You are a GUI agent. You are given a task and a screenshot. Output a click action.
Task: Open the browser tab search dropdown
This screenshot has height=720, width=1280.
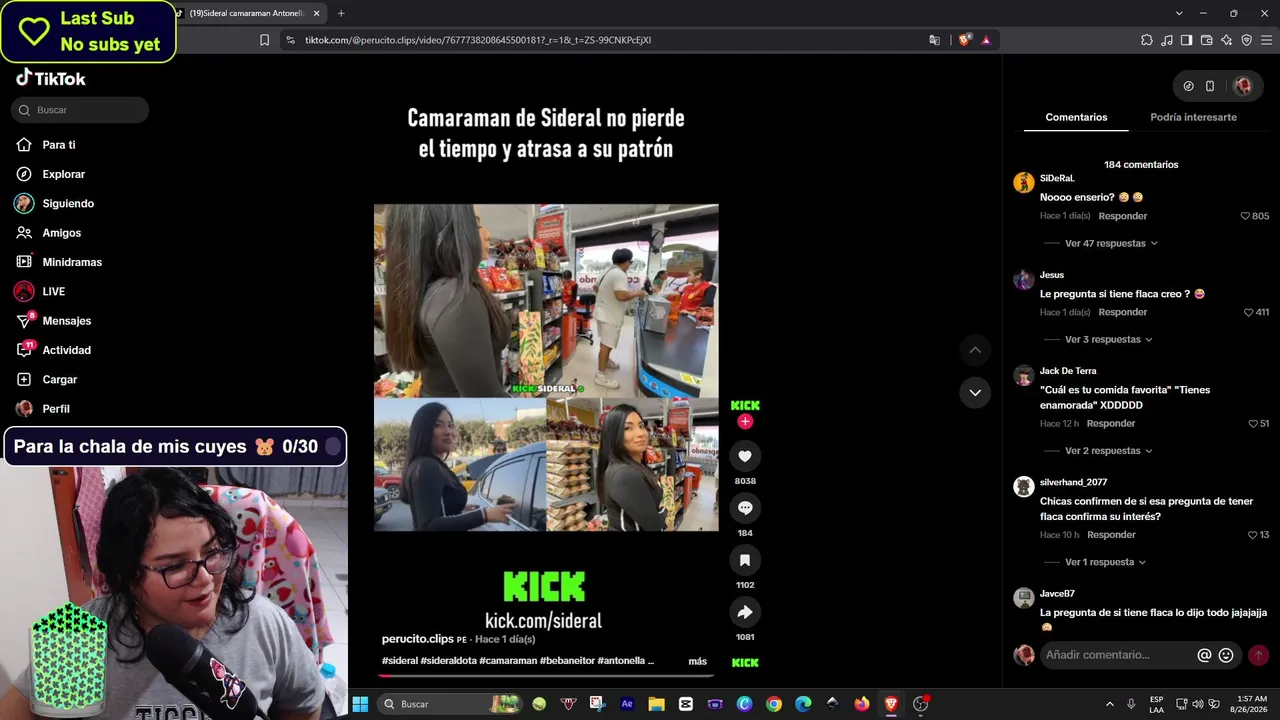(x=1180, y=13)
